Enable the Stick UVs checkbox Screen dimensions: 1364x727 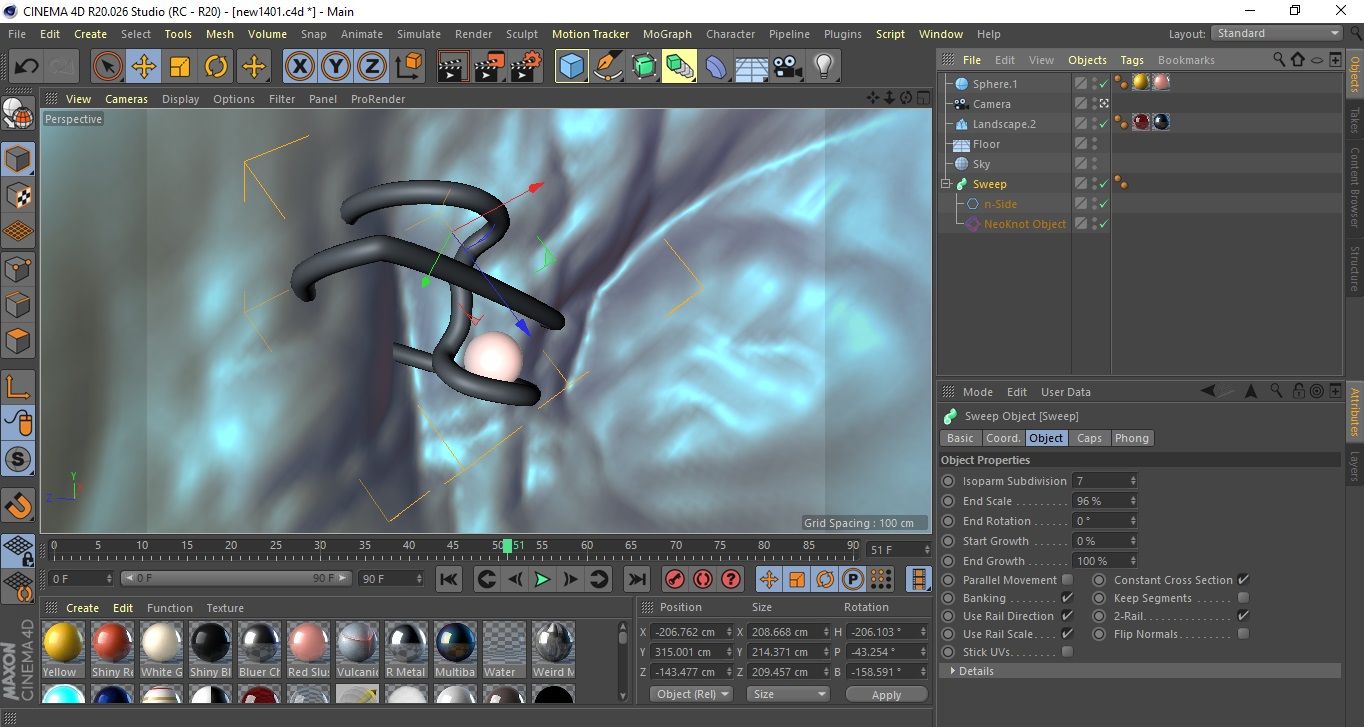click(x=1067, y=652)
